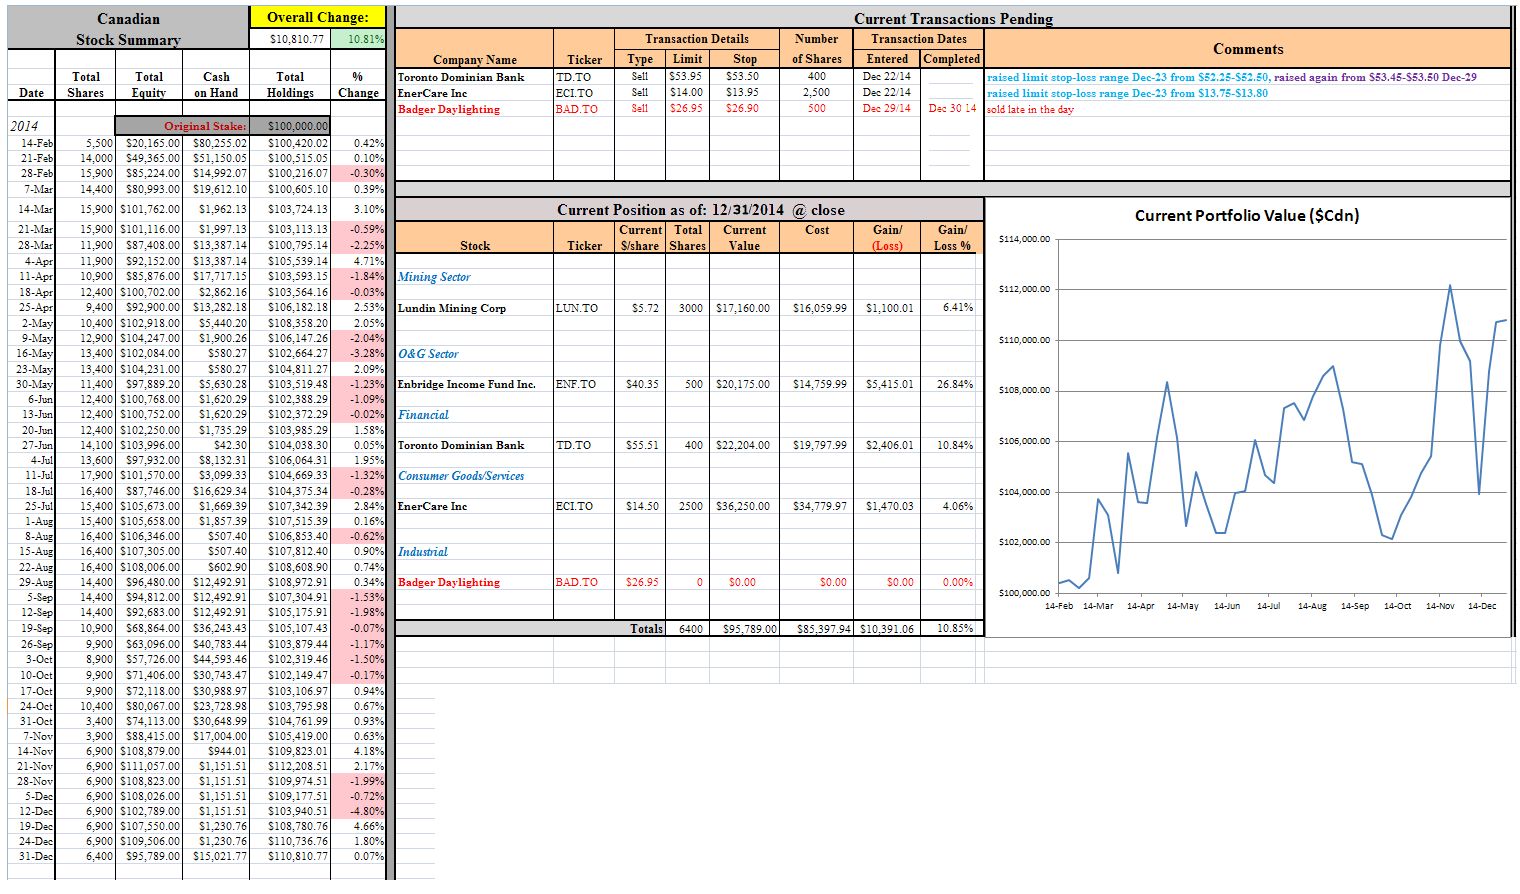Select the 2014 year label cell
This screenshot has width=1520, height=894.
24,126
